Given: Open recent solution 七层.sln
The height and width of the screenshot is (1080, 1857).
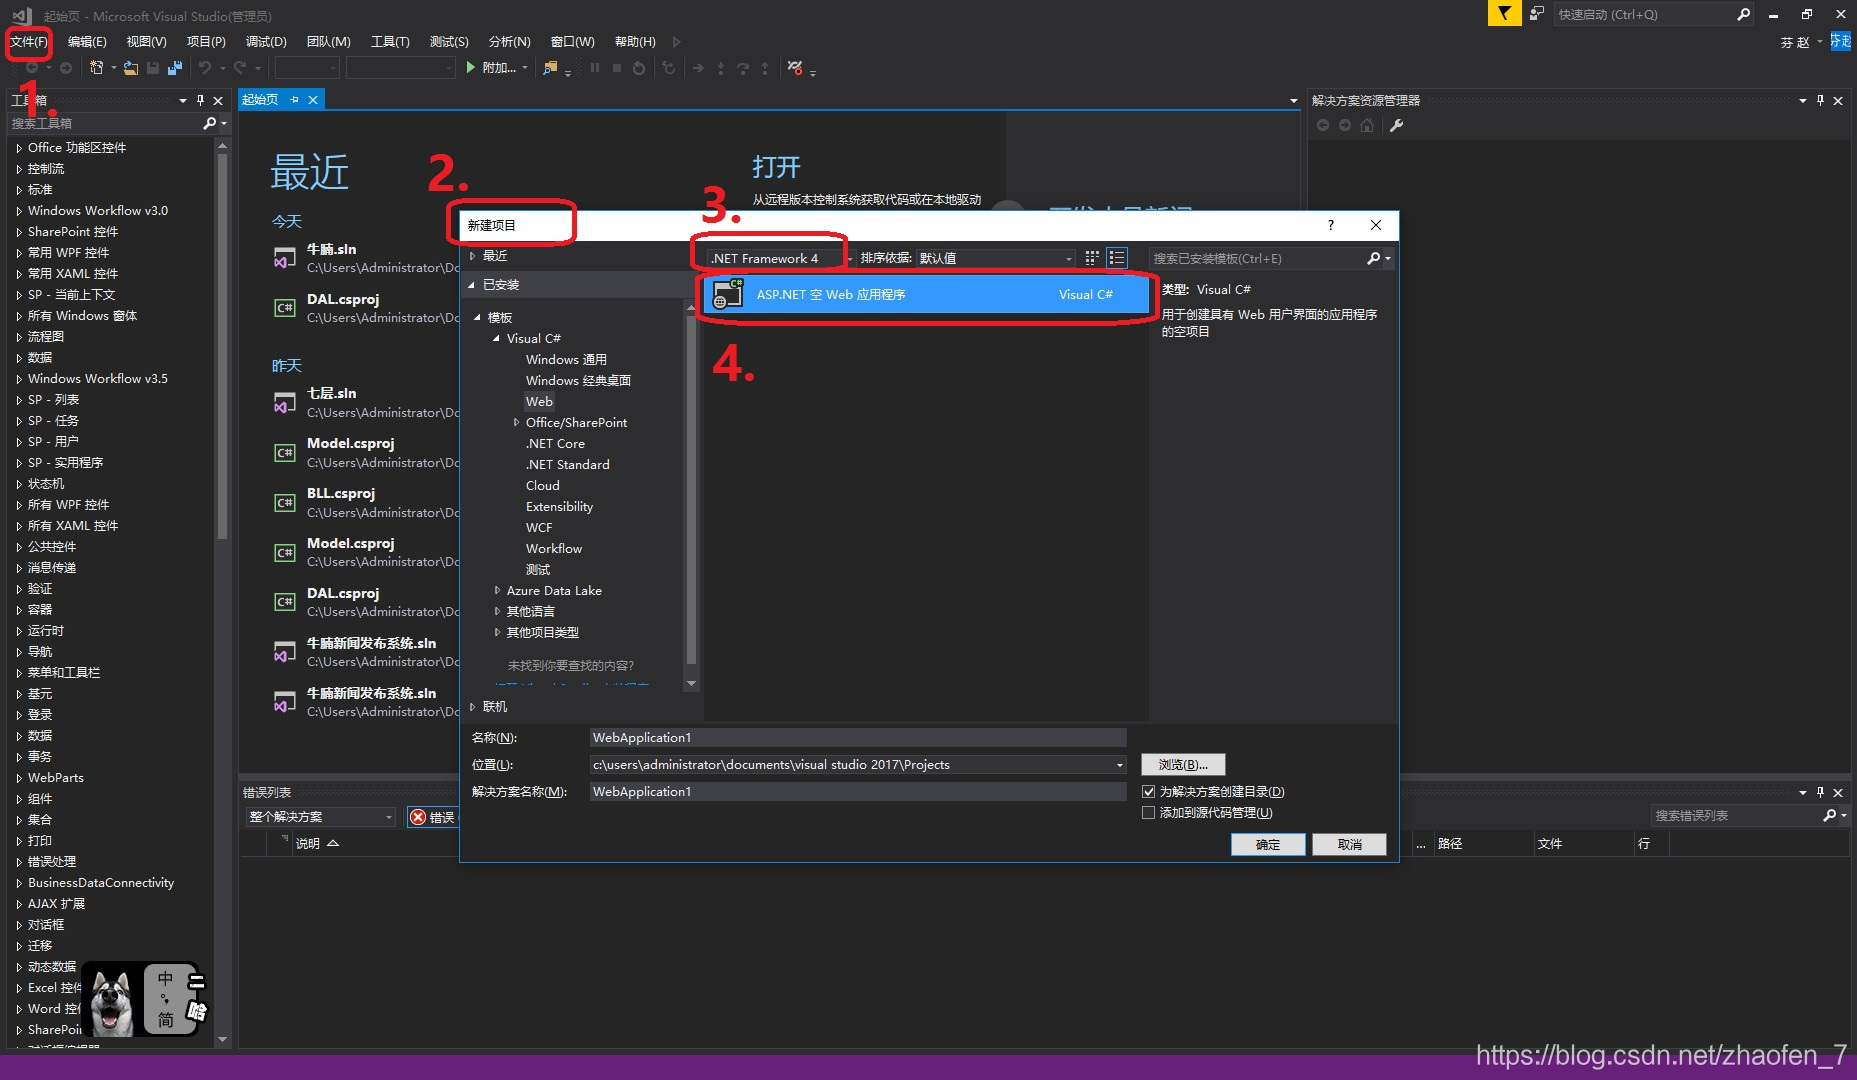Looking at the screenshot, I should coord(331,393).
